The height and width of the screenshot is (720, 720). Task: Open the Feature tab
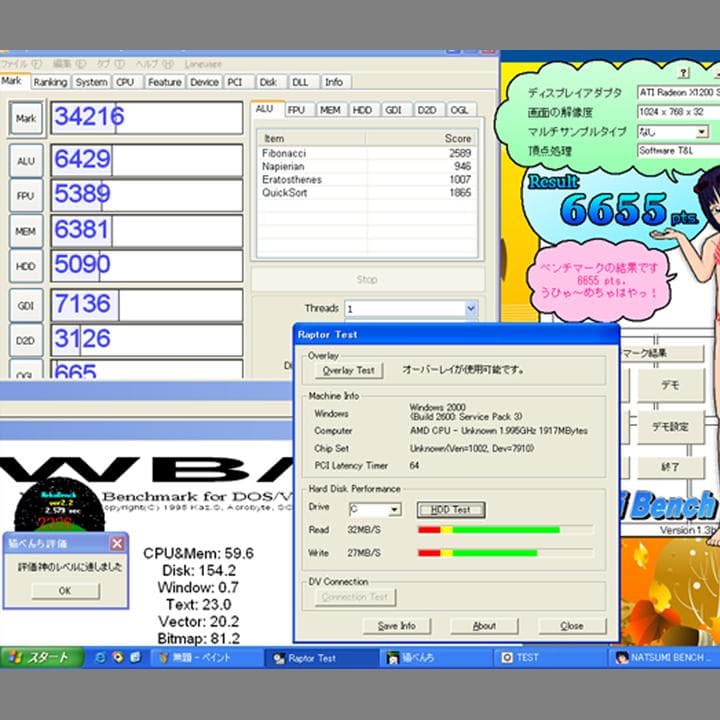tap(165, 82)
